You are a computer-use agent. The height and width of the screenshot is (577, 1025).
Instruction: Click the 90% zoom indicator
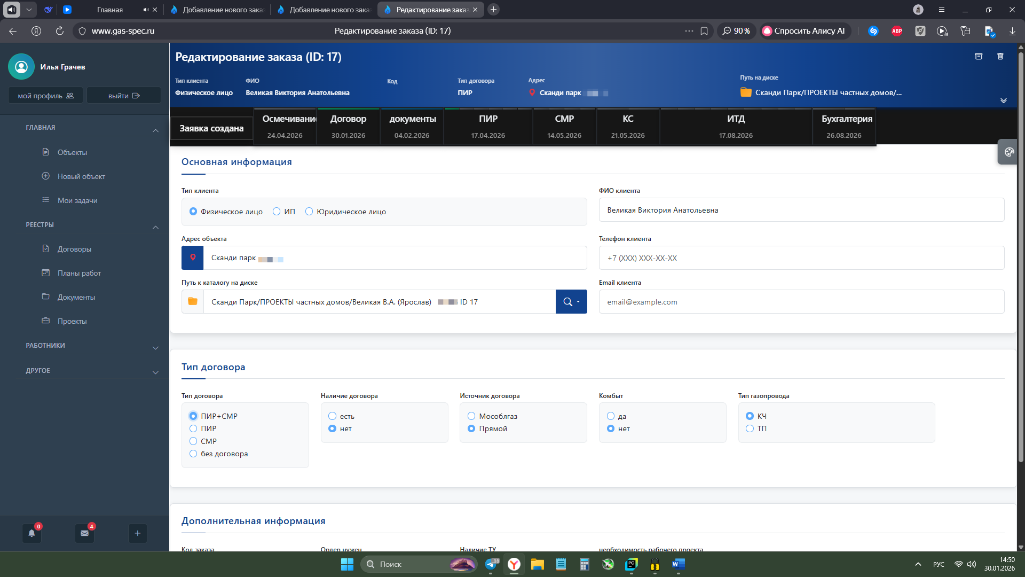[x=736, y=31]
